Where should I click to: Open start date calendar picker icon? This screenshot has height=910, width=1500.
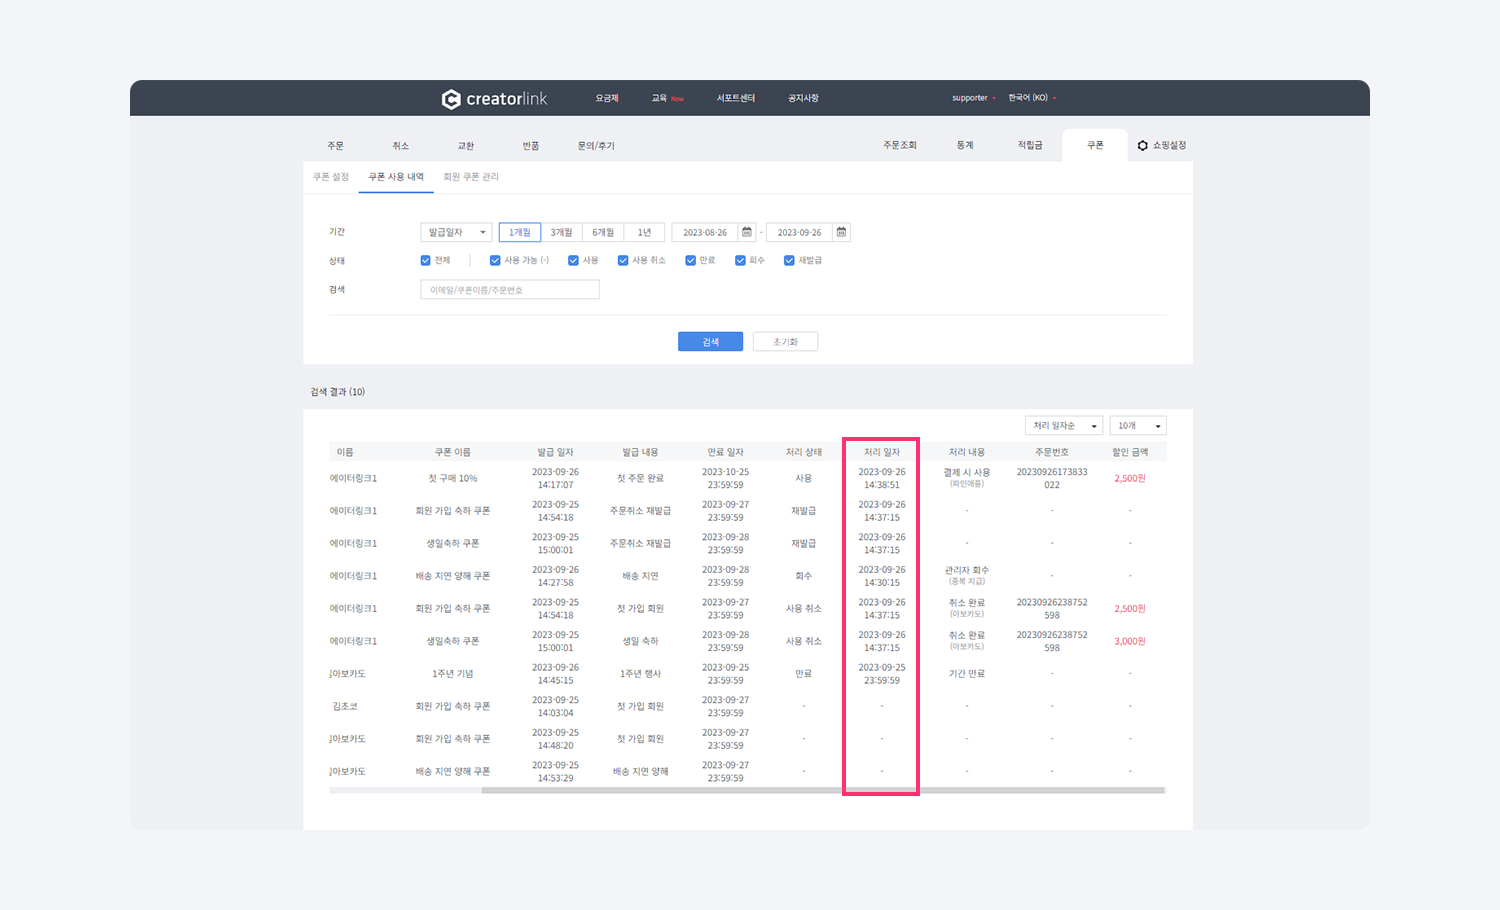click(x=747, y=232)
